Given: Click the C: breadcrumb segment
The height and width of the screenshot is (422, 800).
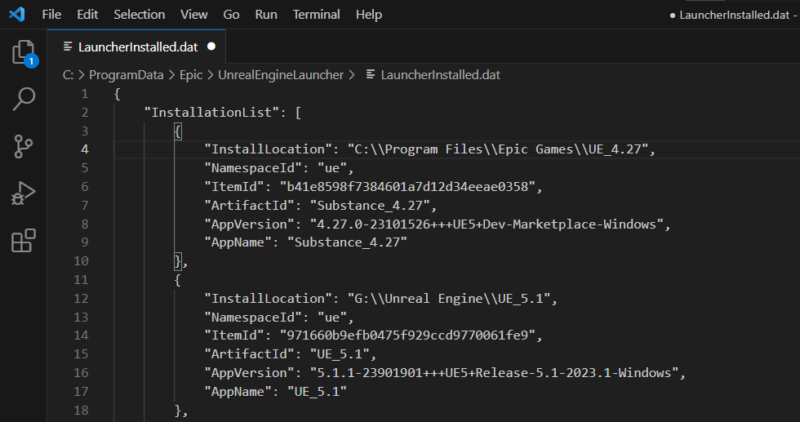Looking at the screenshot, I should coord(68,75).
